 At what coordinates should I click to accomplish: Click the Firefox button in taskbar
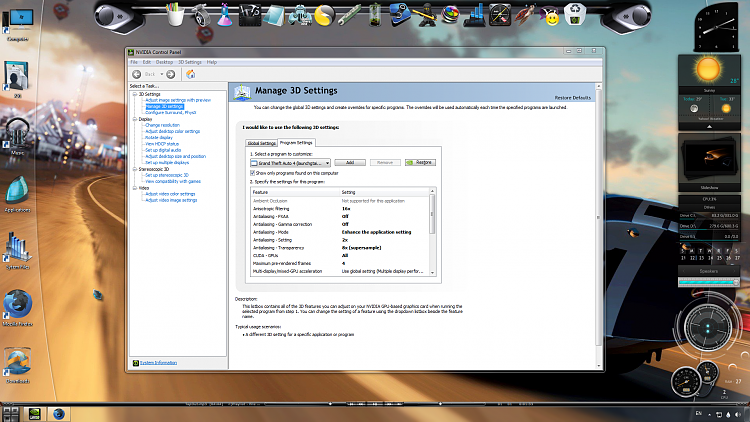click(59, 414)
